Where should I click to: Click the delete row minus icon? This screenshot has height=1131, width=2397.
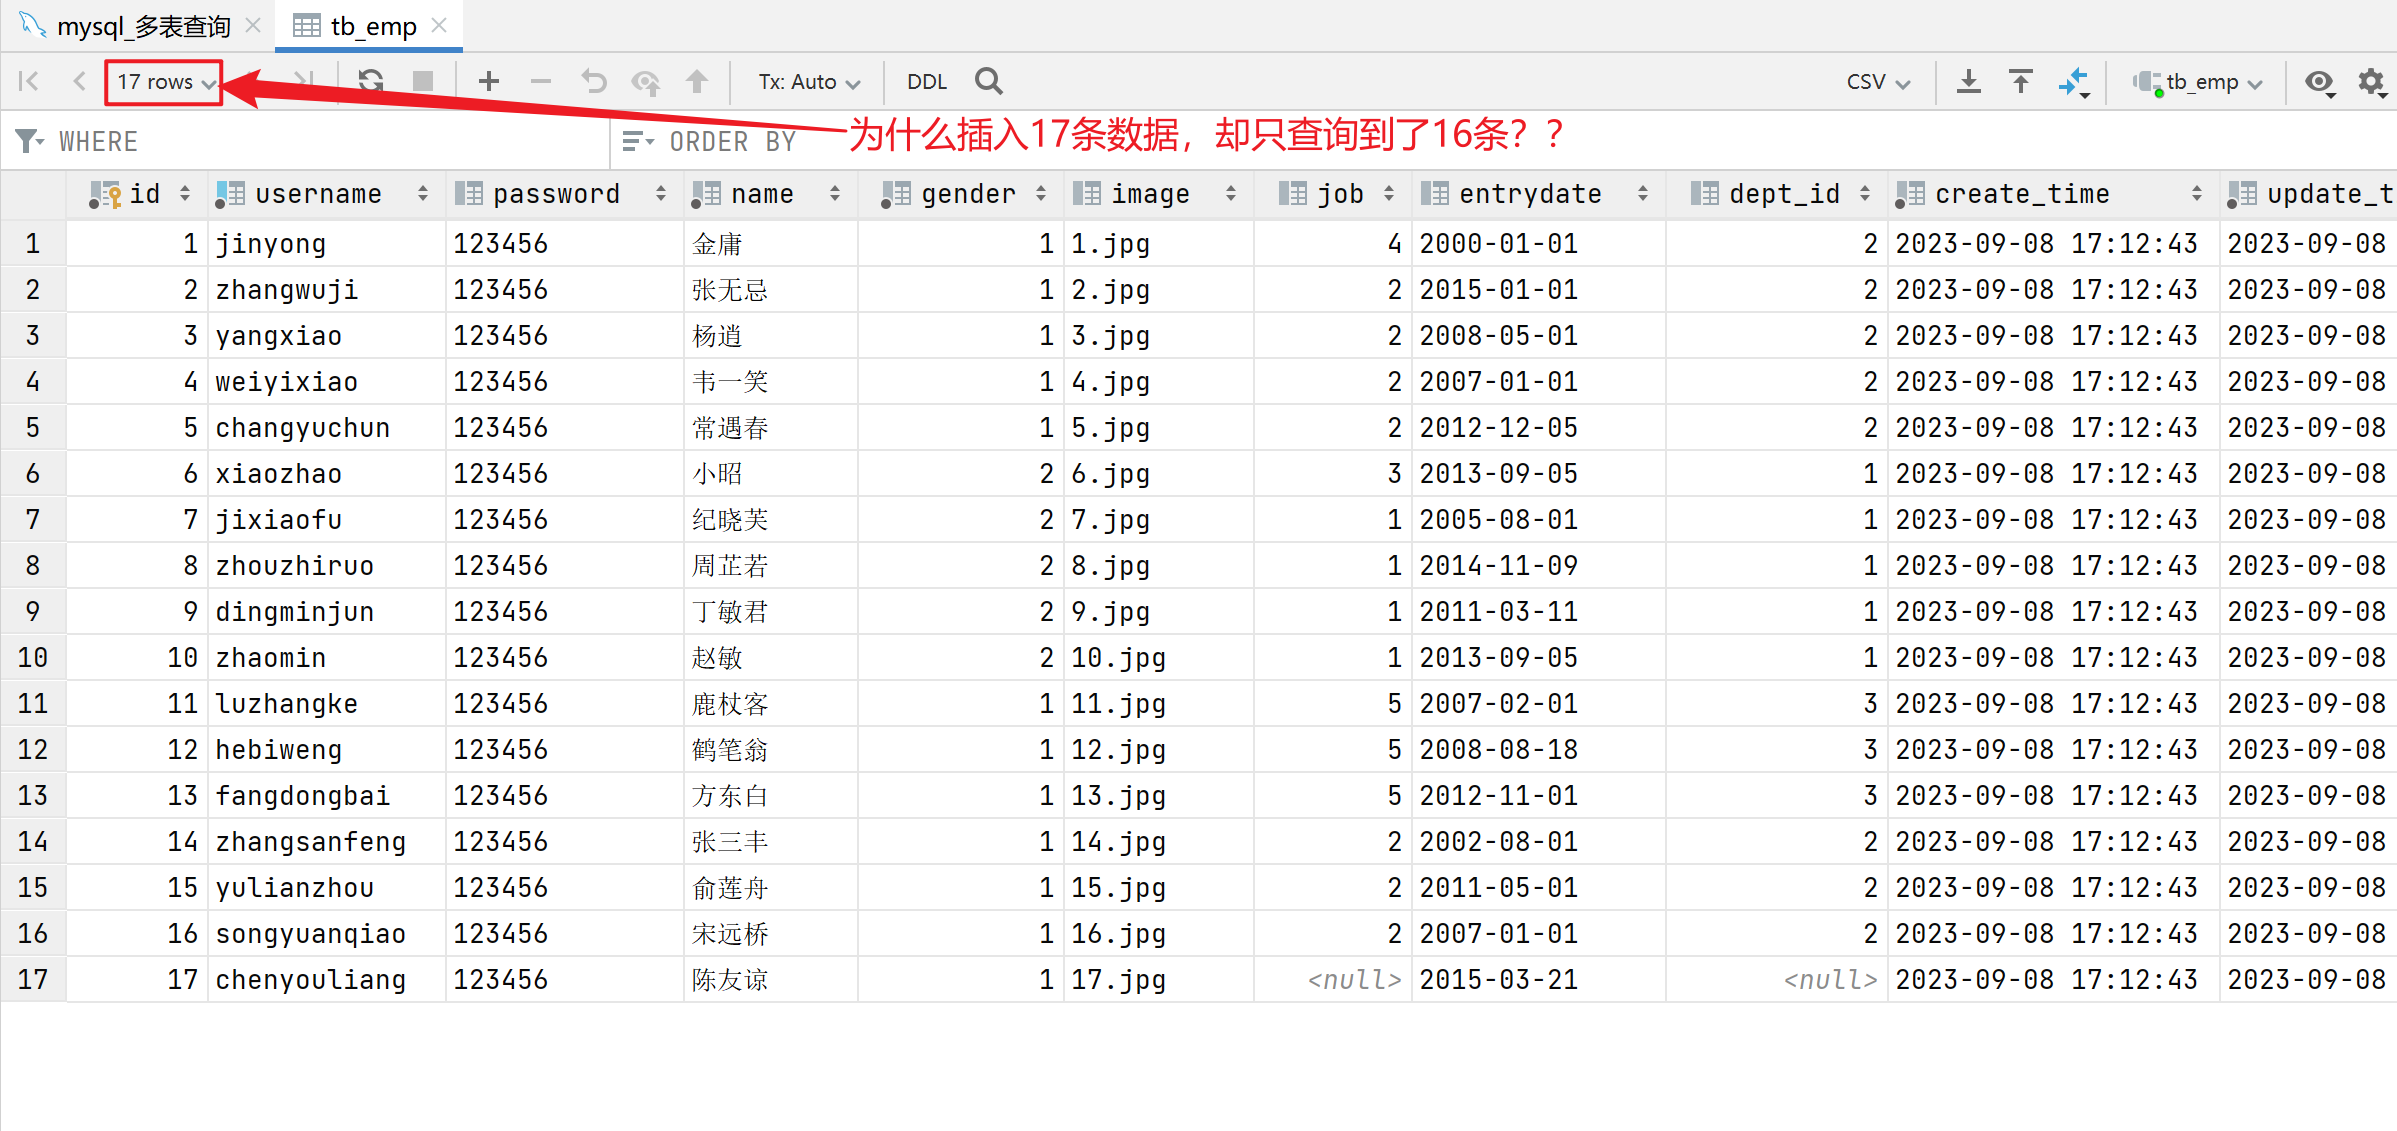(540, 81)
